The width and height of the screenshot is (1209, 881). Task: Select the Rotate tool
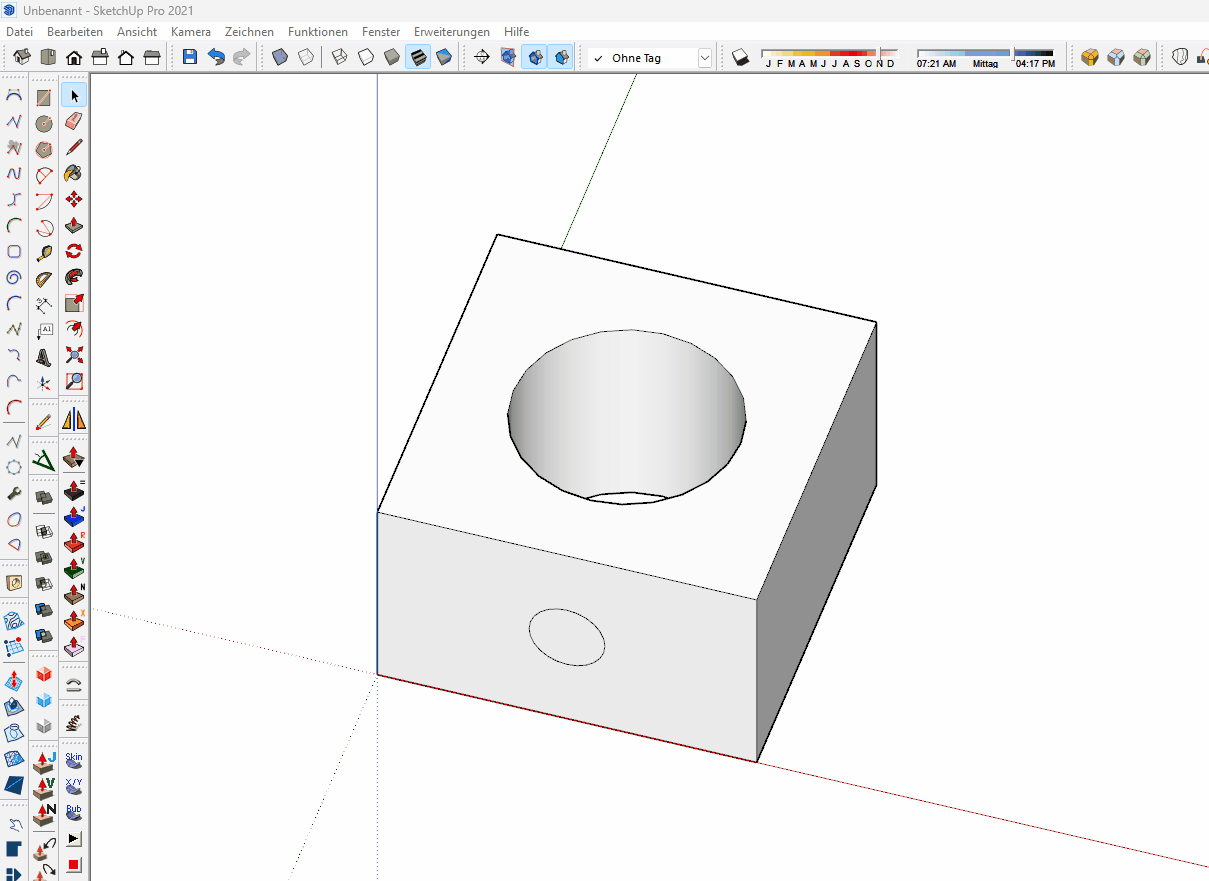point(74,252)
